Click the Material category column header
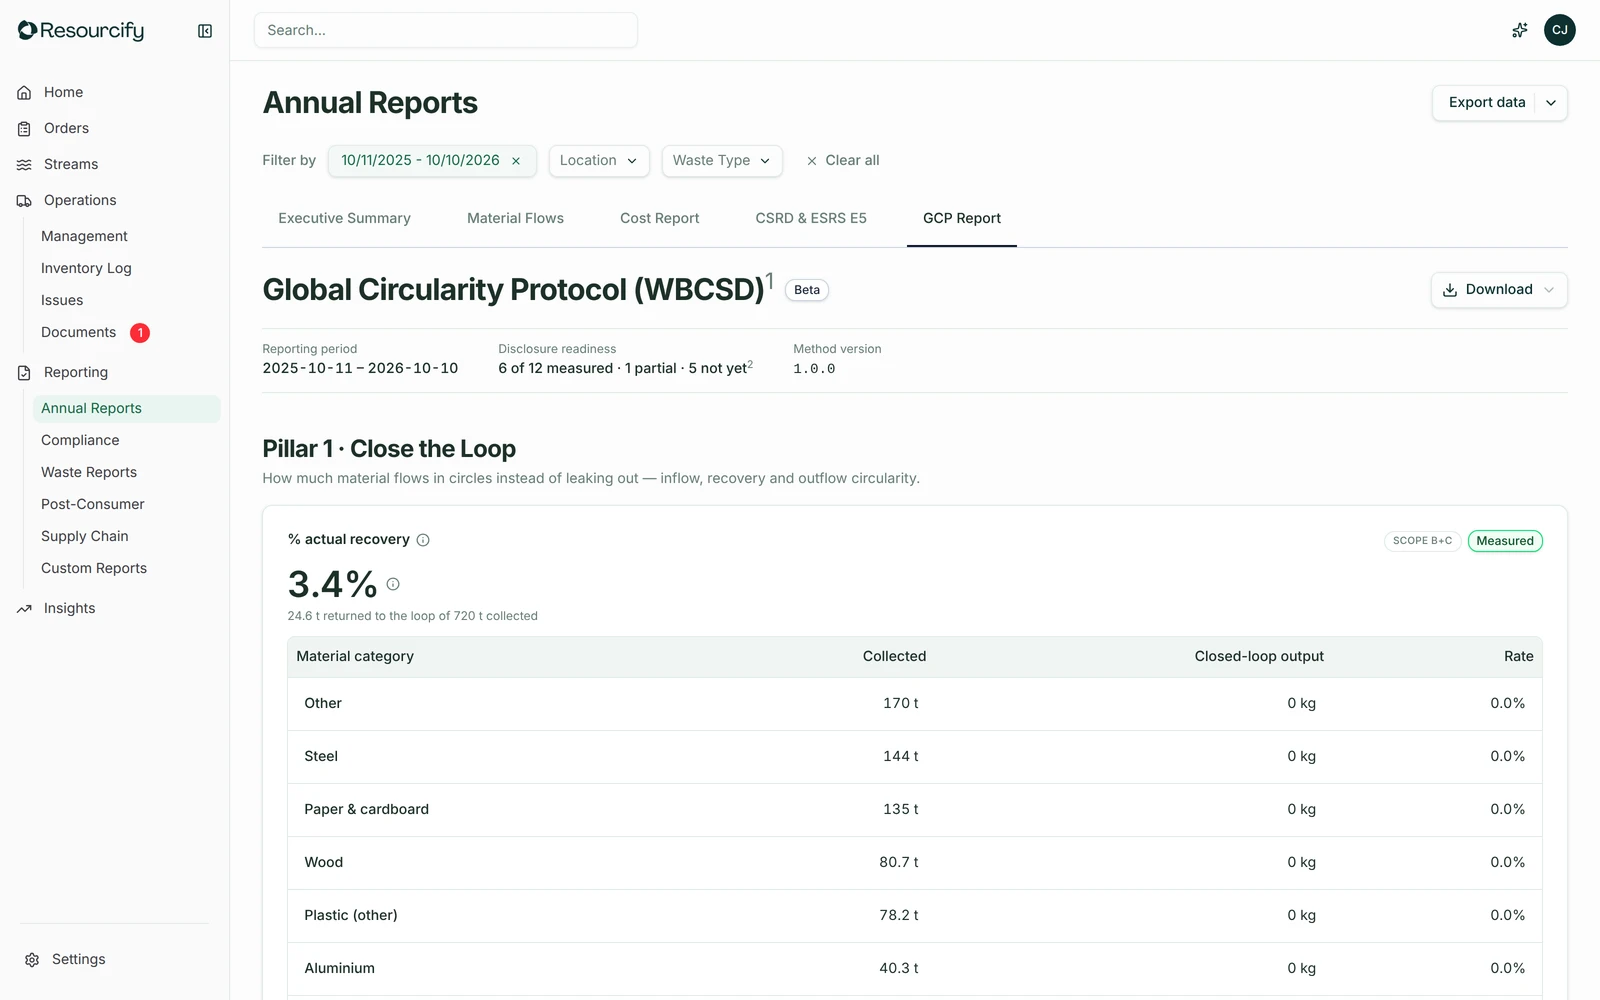The image size is (1600, 1000). point(355,657)
